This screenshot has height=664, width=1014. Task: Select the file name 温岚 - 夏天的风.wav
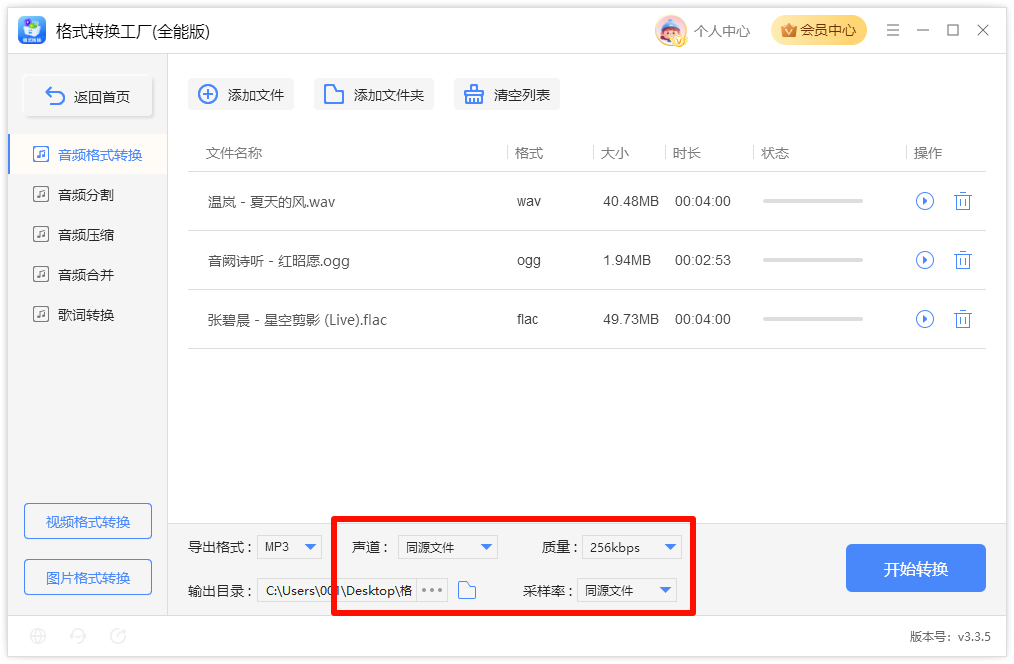point(271,202)
